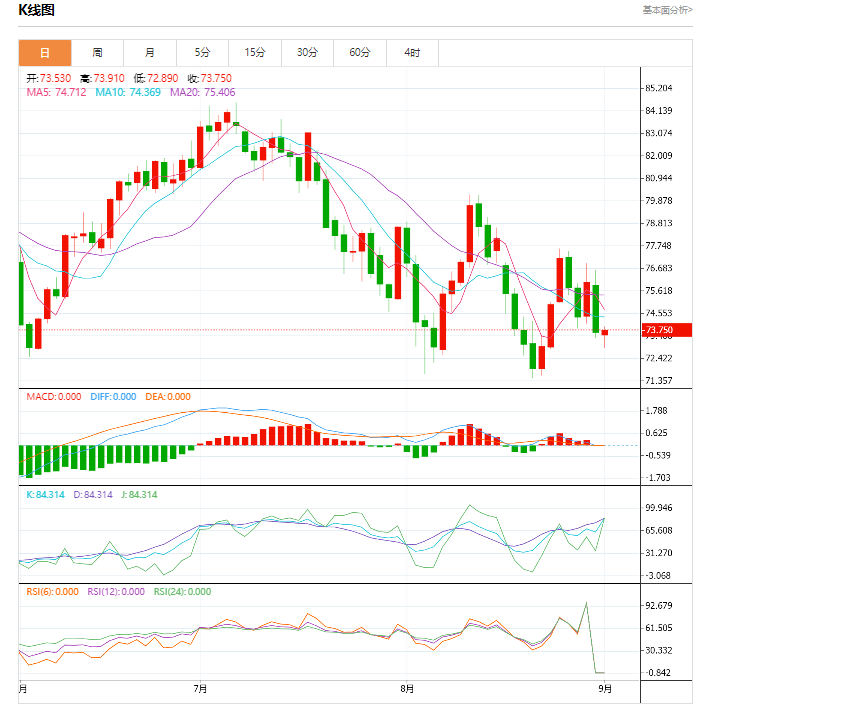Open the 5分 timeframe tab
Image resolution: width=846 pixels, height=723 pixels.
(202, 53)
